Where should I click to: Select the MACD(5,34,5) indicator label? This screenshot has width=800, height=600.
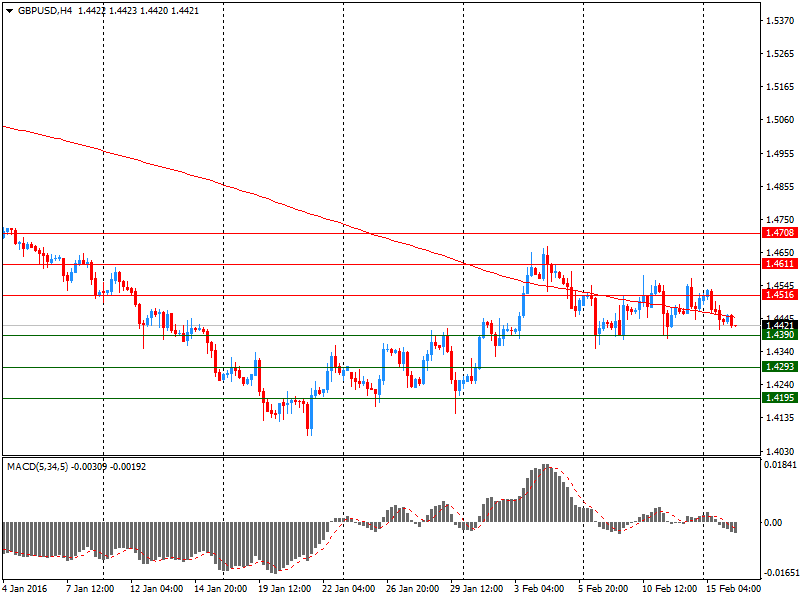pos(37,467)
